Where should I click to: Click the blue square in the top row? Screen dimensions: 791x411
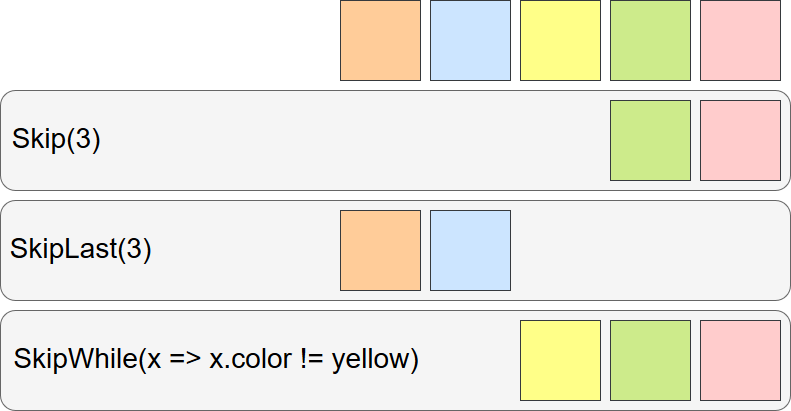(470, 40)
